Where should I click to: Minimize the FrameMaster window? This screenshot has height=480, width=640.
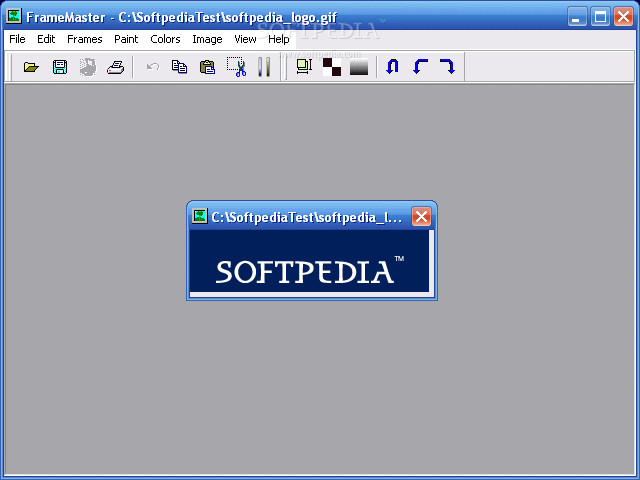(577, 17)
